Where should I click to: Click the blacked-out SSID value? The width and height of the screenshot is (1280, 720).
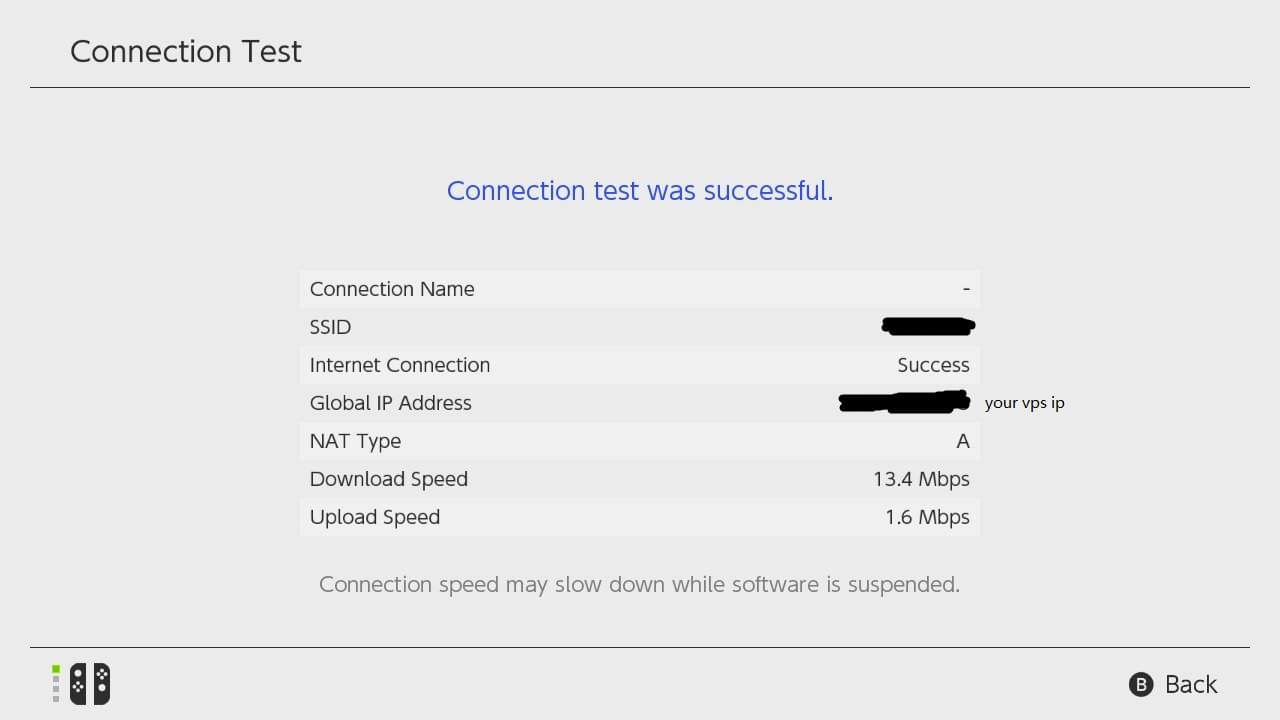click(x=928, y=326)
